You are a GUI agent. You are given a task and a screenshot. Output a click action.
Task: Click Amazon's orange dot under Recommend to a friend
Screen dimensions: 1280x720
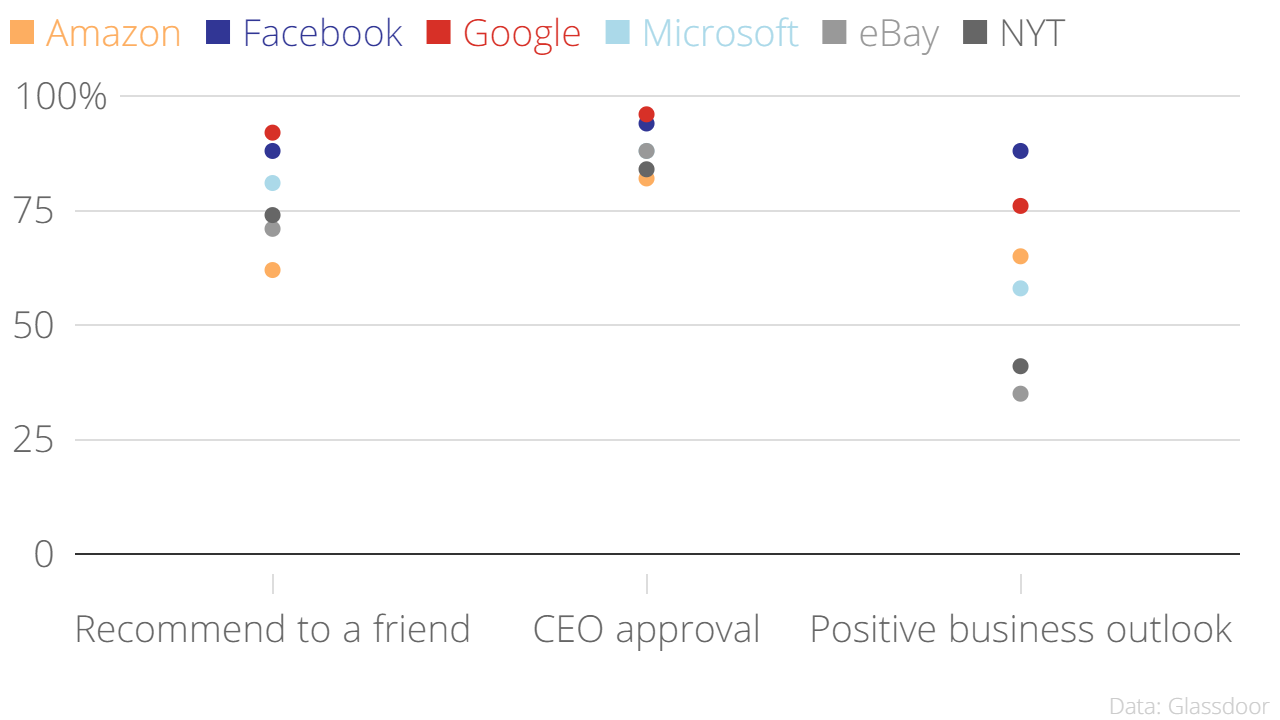pos(272,270)
